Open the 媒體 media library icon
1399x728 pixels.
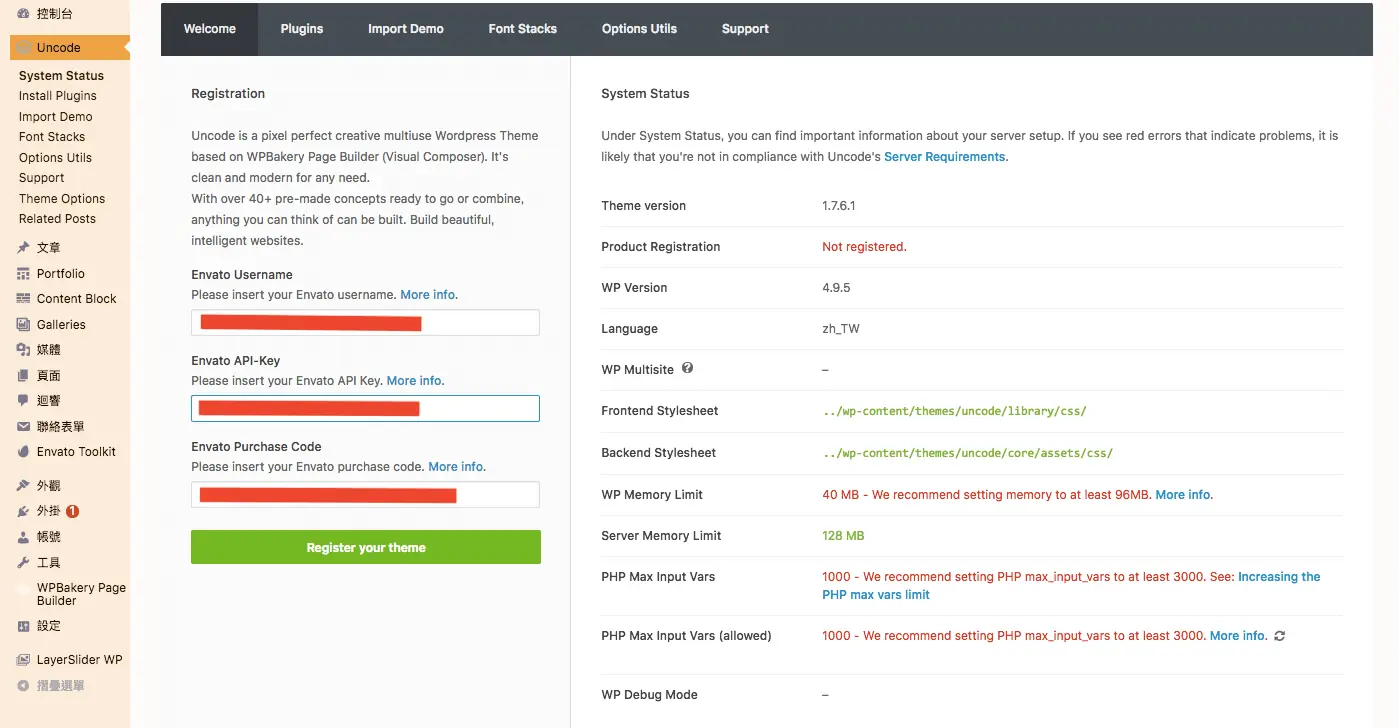tap(23, 350)
